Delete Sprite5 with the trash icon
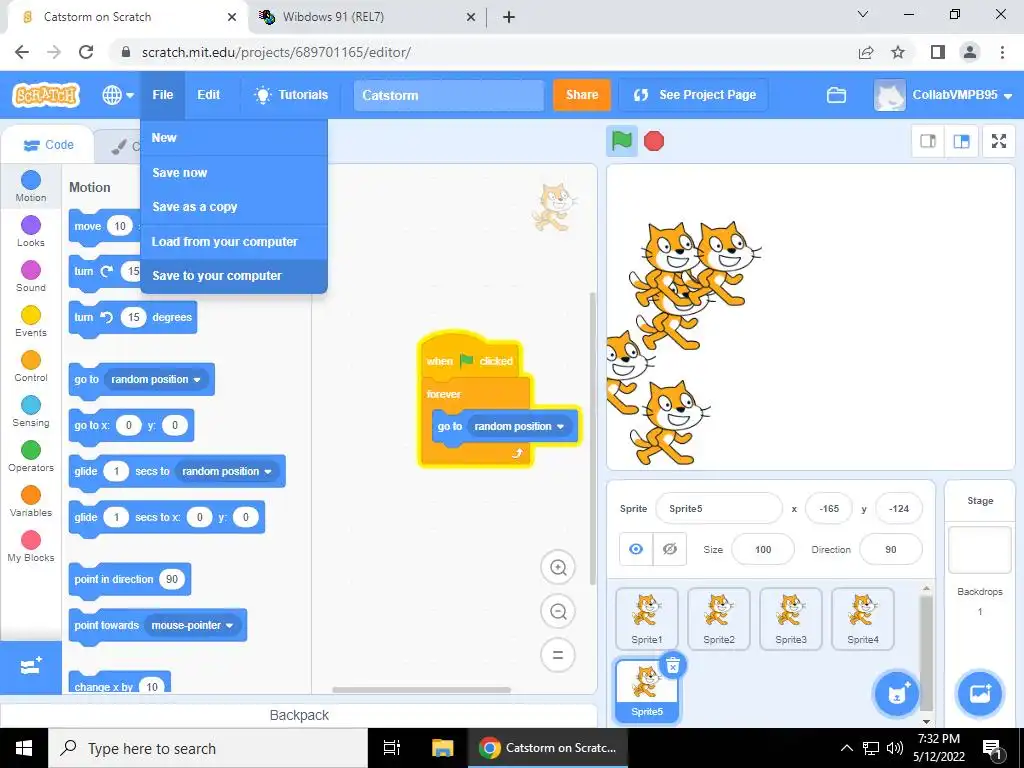Screen dimensions: 1024x768 (x=673, y=665)
